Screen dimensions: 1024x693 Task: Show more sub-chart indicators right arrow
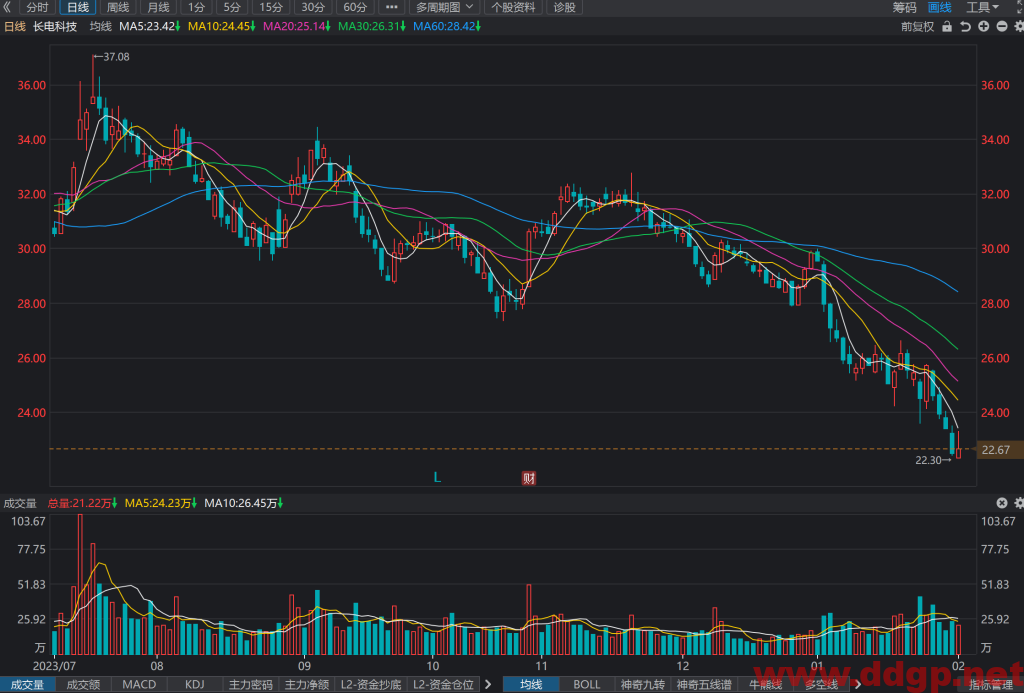tap(488, 685)
